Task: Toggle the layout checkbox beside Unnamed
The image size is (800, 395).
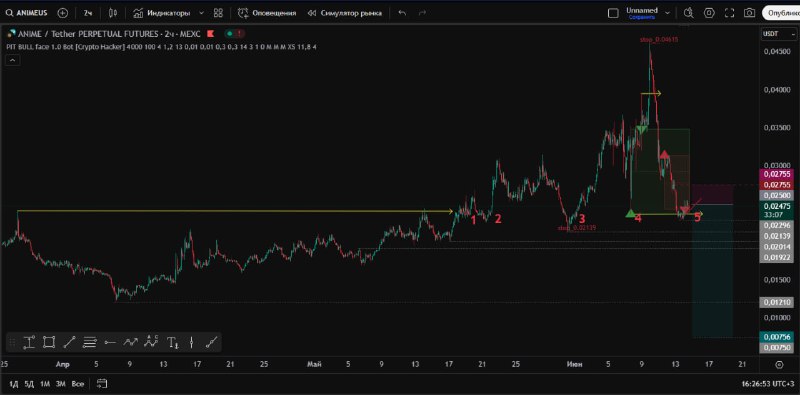Action: tap(613, 13)
